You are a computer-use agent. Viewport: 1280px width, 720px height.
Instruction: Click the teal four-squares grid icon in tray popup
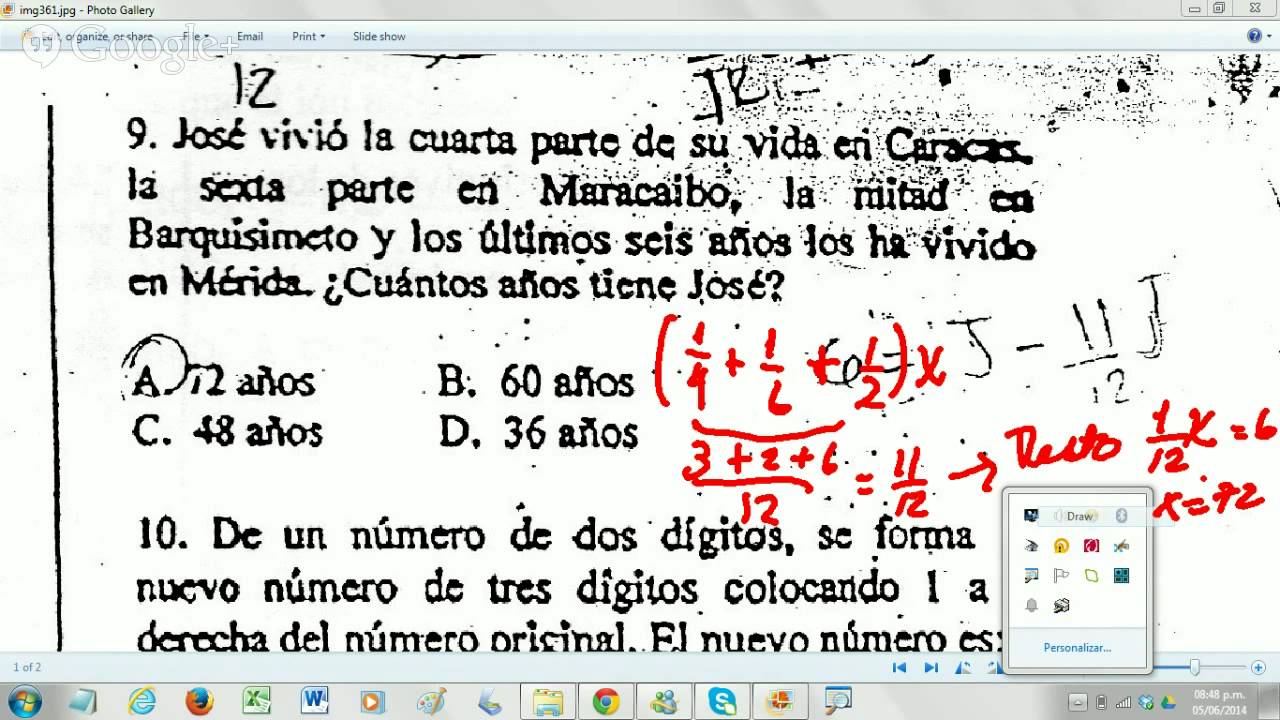(1122, 576)
